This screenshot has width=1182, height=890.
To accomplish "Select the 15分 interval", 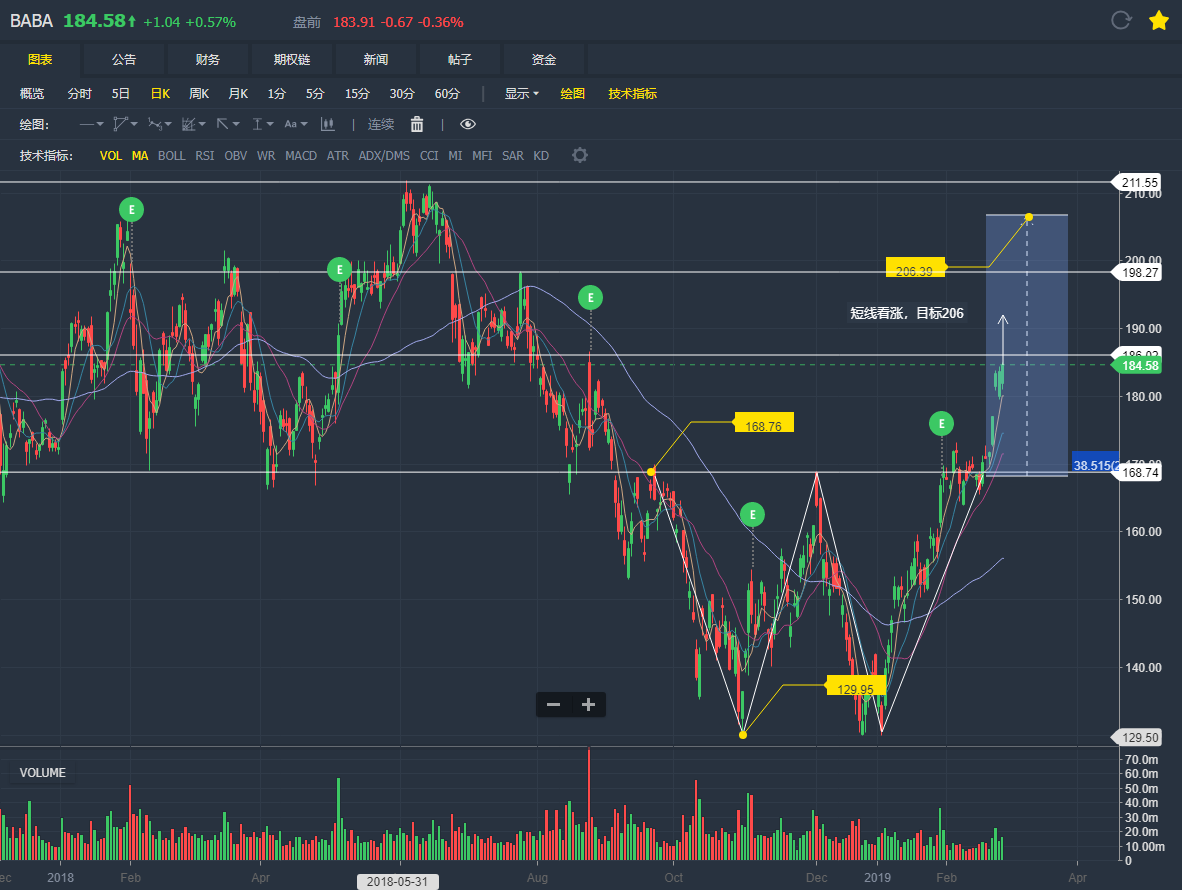I will point(357,93).
